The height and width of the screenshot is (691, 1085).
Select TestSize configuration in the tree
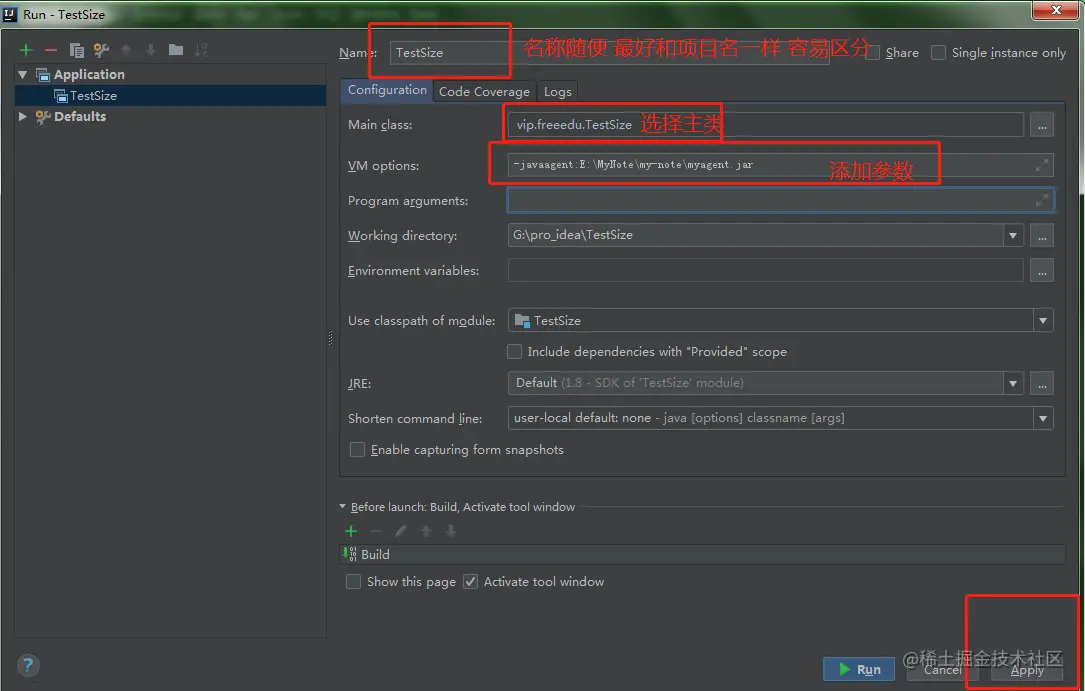pos(170,95)
